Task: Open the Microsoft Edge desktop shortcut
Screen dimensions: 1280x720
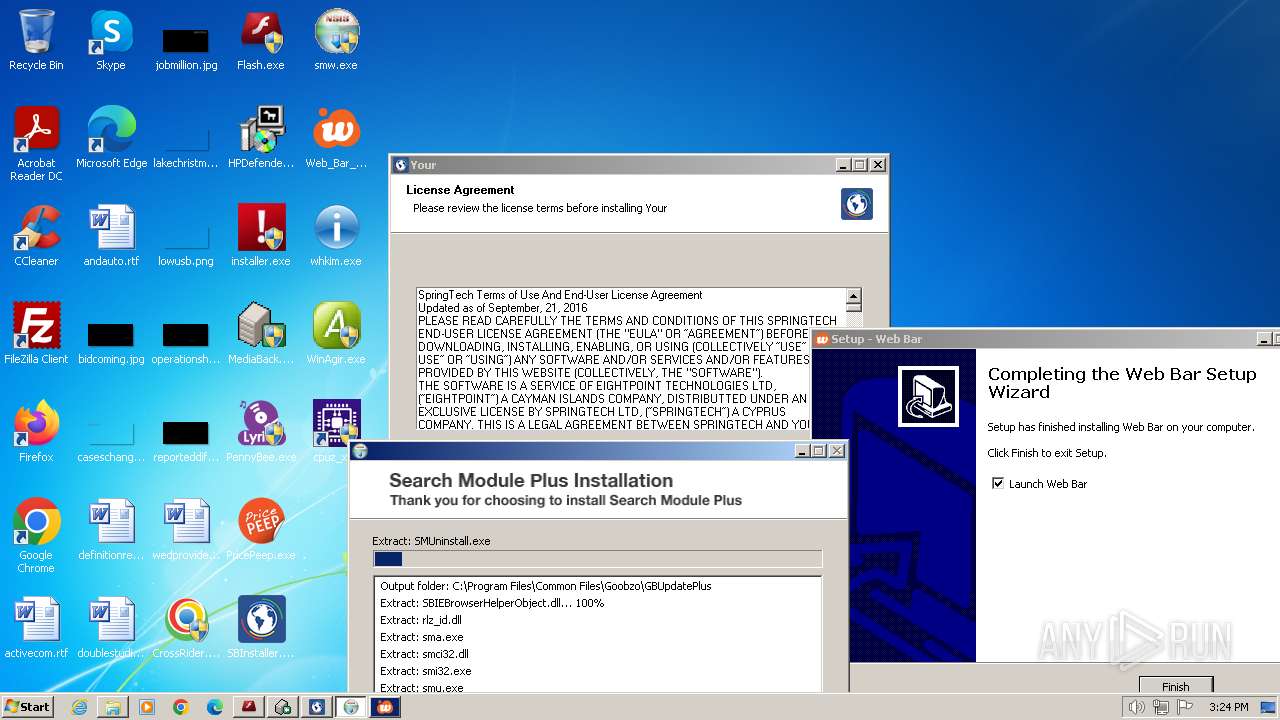Action: [111, 138]
